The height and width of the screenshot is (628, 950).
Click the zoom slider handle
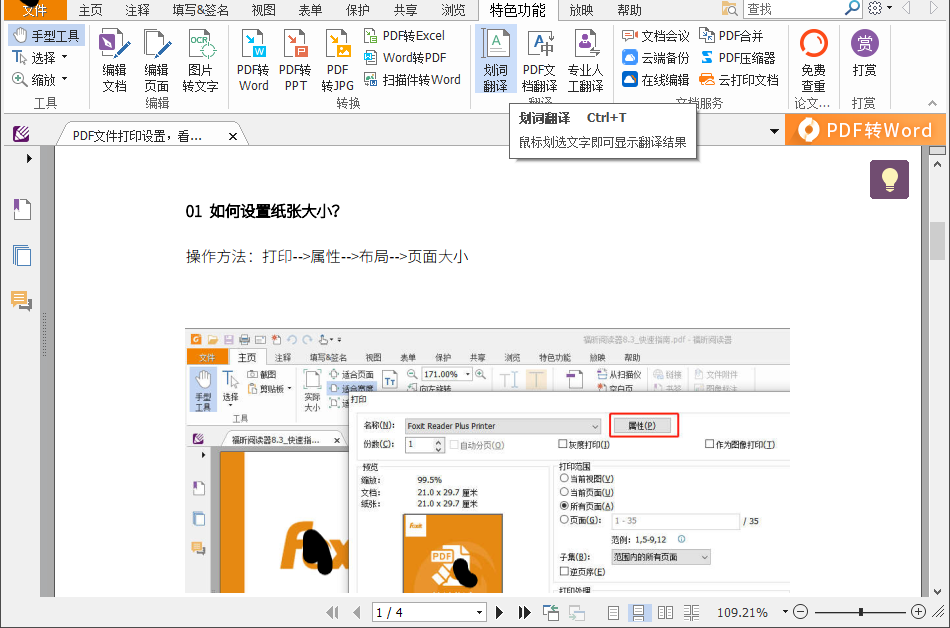(x=861, y=612)
